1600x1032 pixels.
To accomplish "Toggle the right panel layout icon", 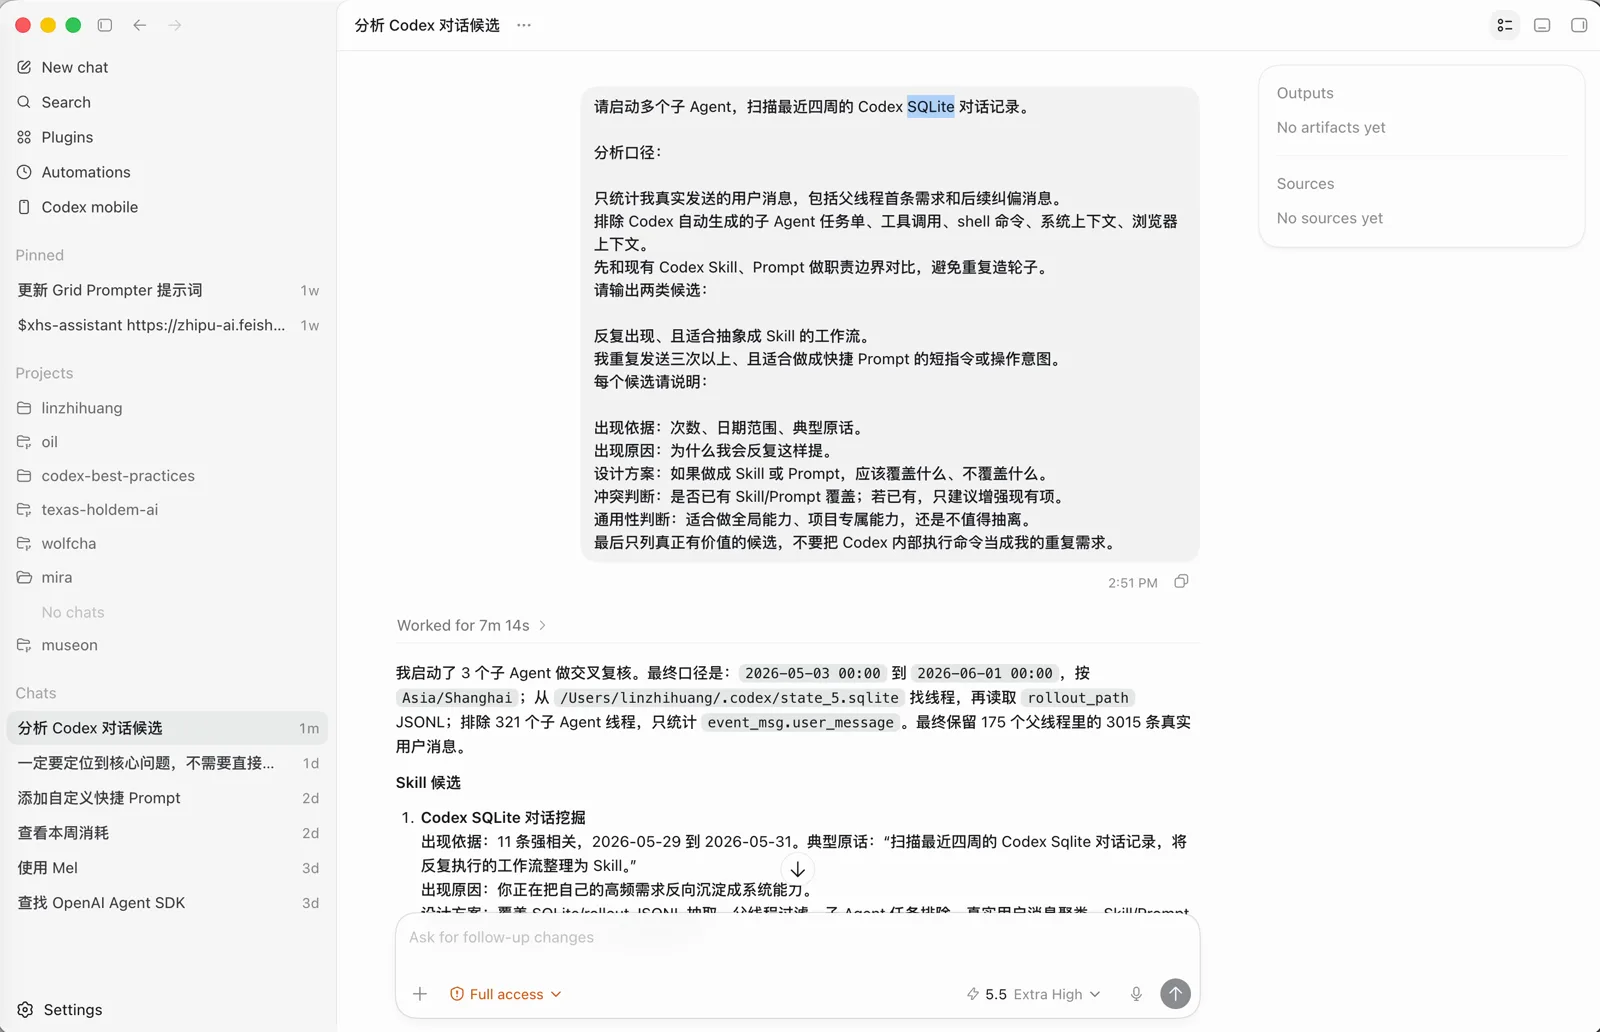I will 1579,25.
